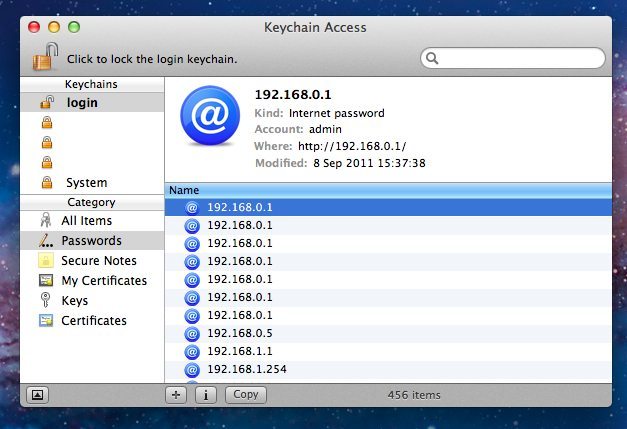The image size is (627, 429).
Task: Select the 192.168.1.254 password entry
Action: (388, 369)
